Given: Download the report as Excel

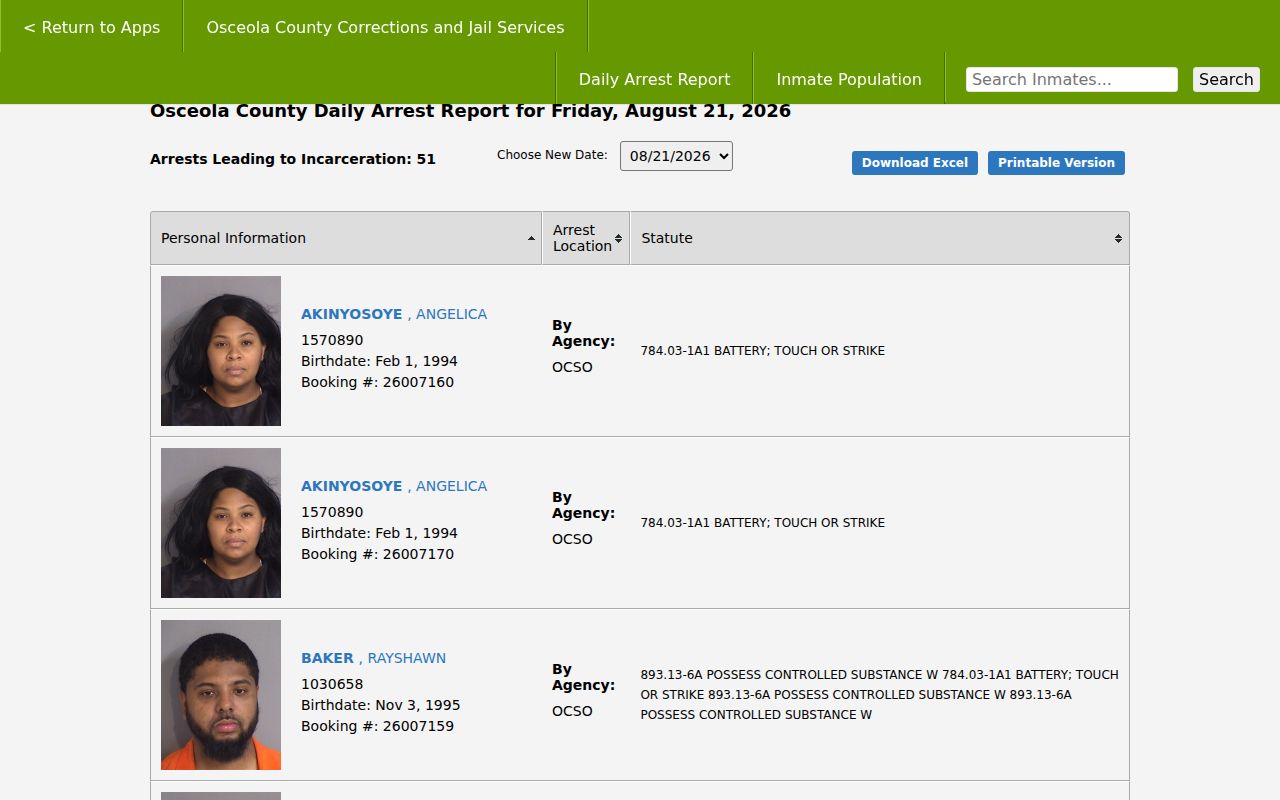Looking at the screenshot, I should click(x=915, y=163).
